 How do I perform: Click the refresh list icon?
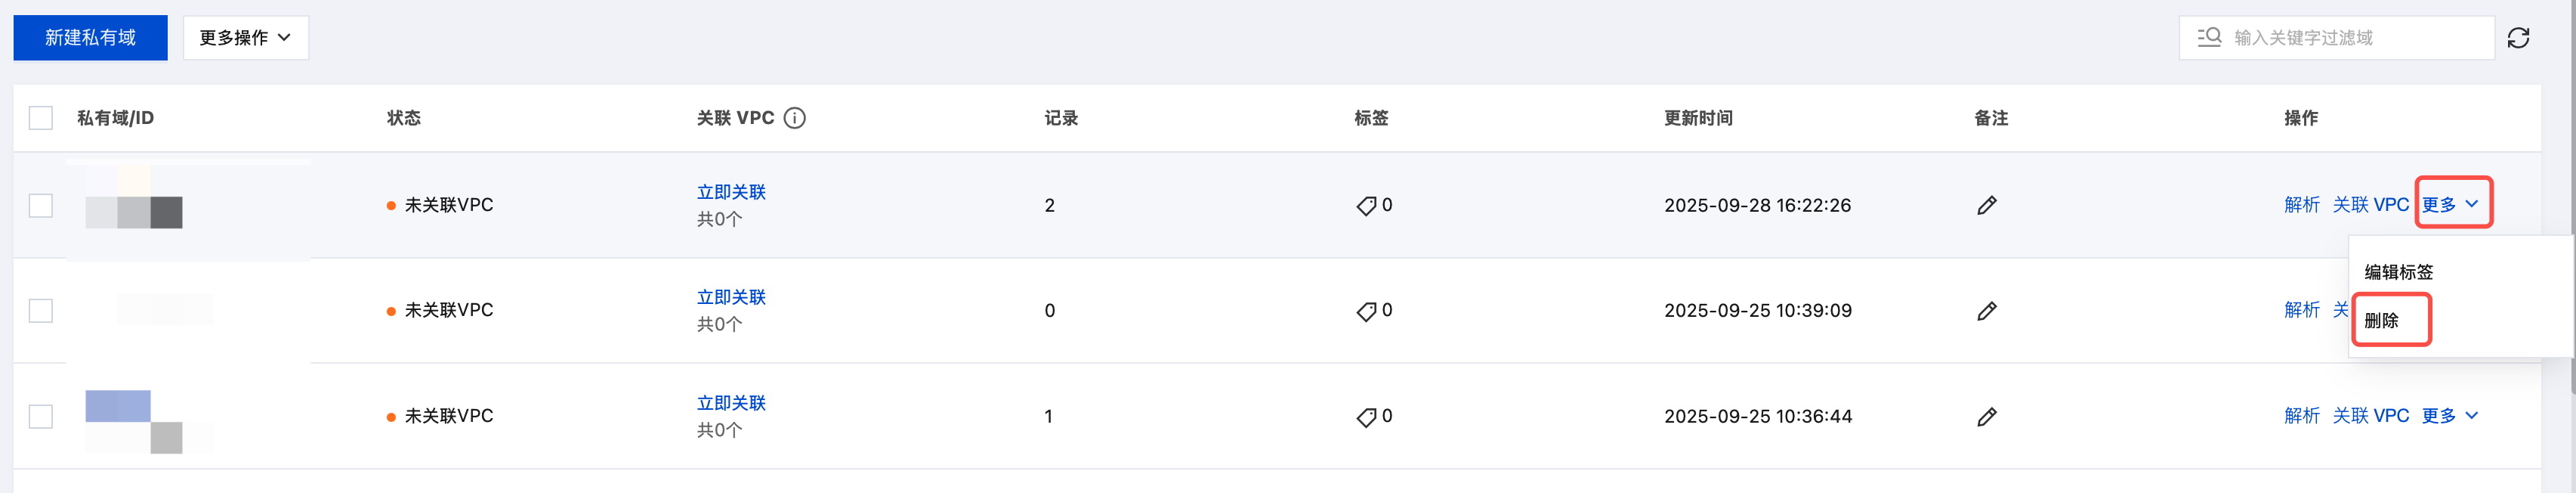2518,38
